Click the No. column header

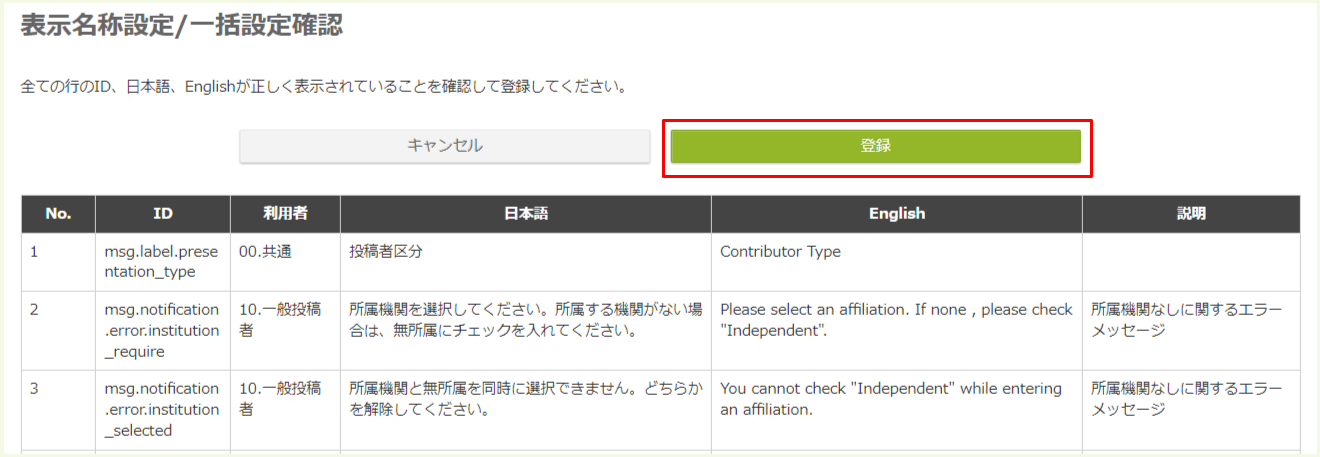click(x=58, y=214)
